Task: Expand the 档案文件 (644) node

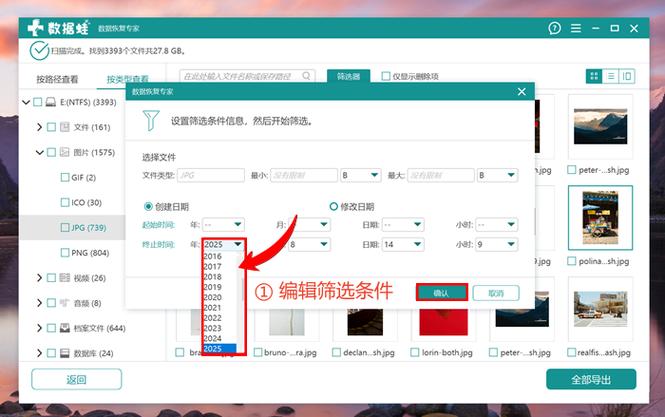Action: coord(39,328)
